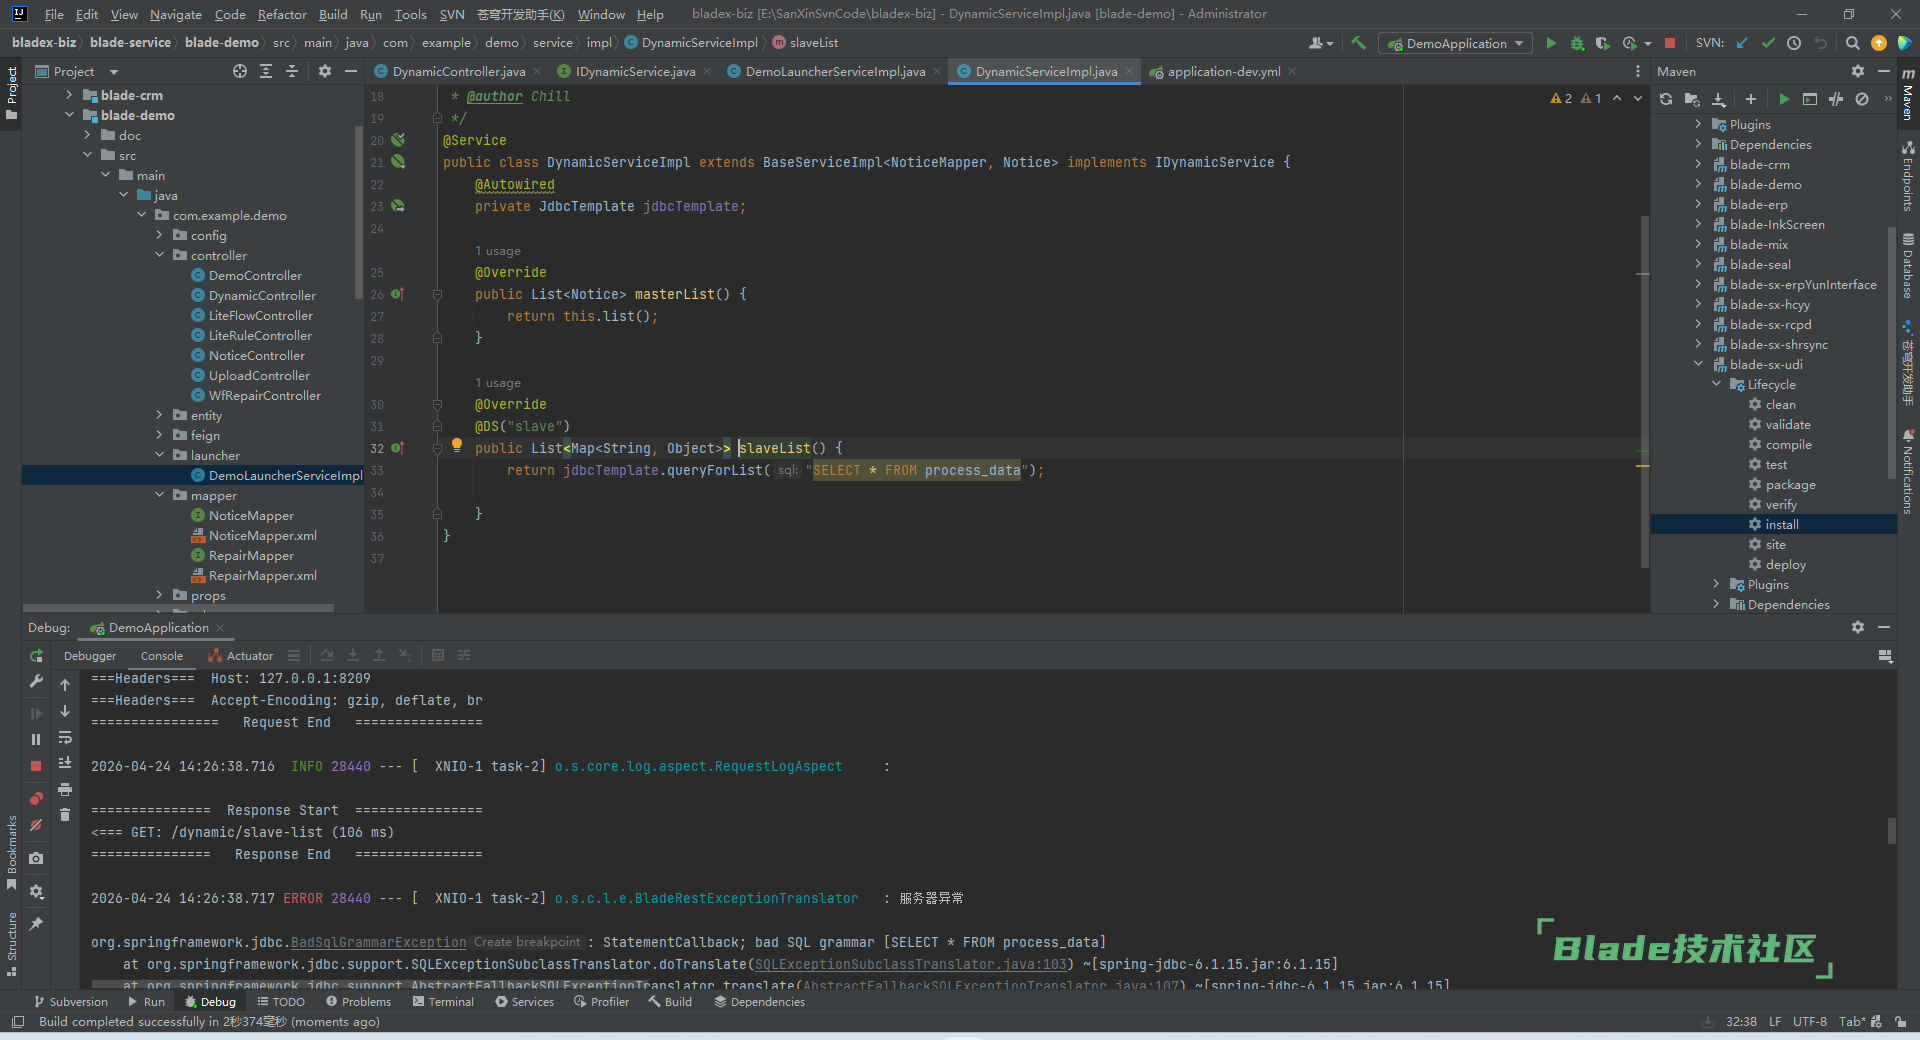1920x1040 pixels.
Task: Clear the console with the trash icon
Action: 65,815
